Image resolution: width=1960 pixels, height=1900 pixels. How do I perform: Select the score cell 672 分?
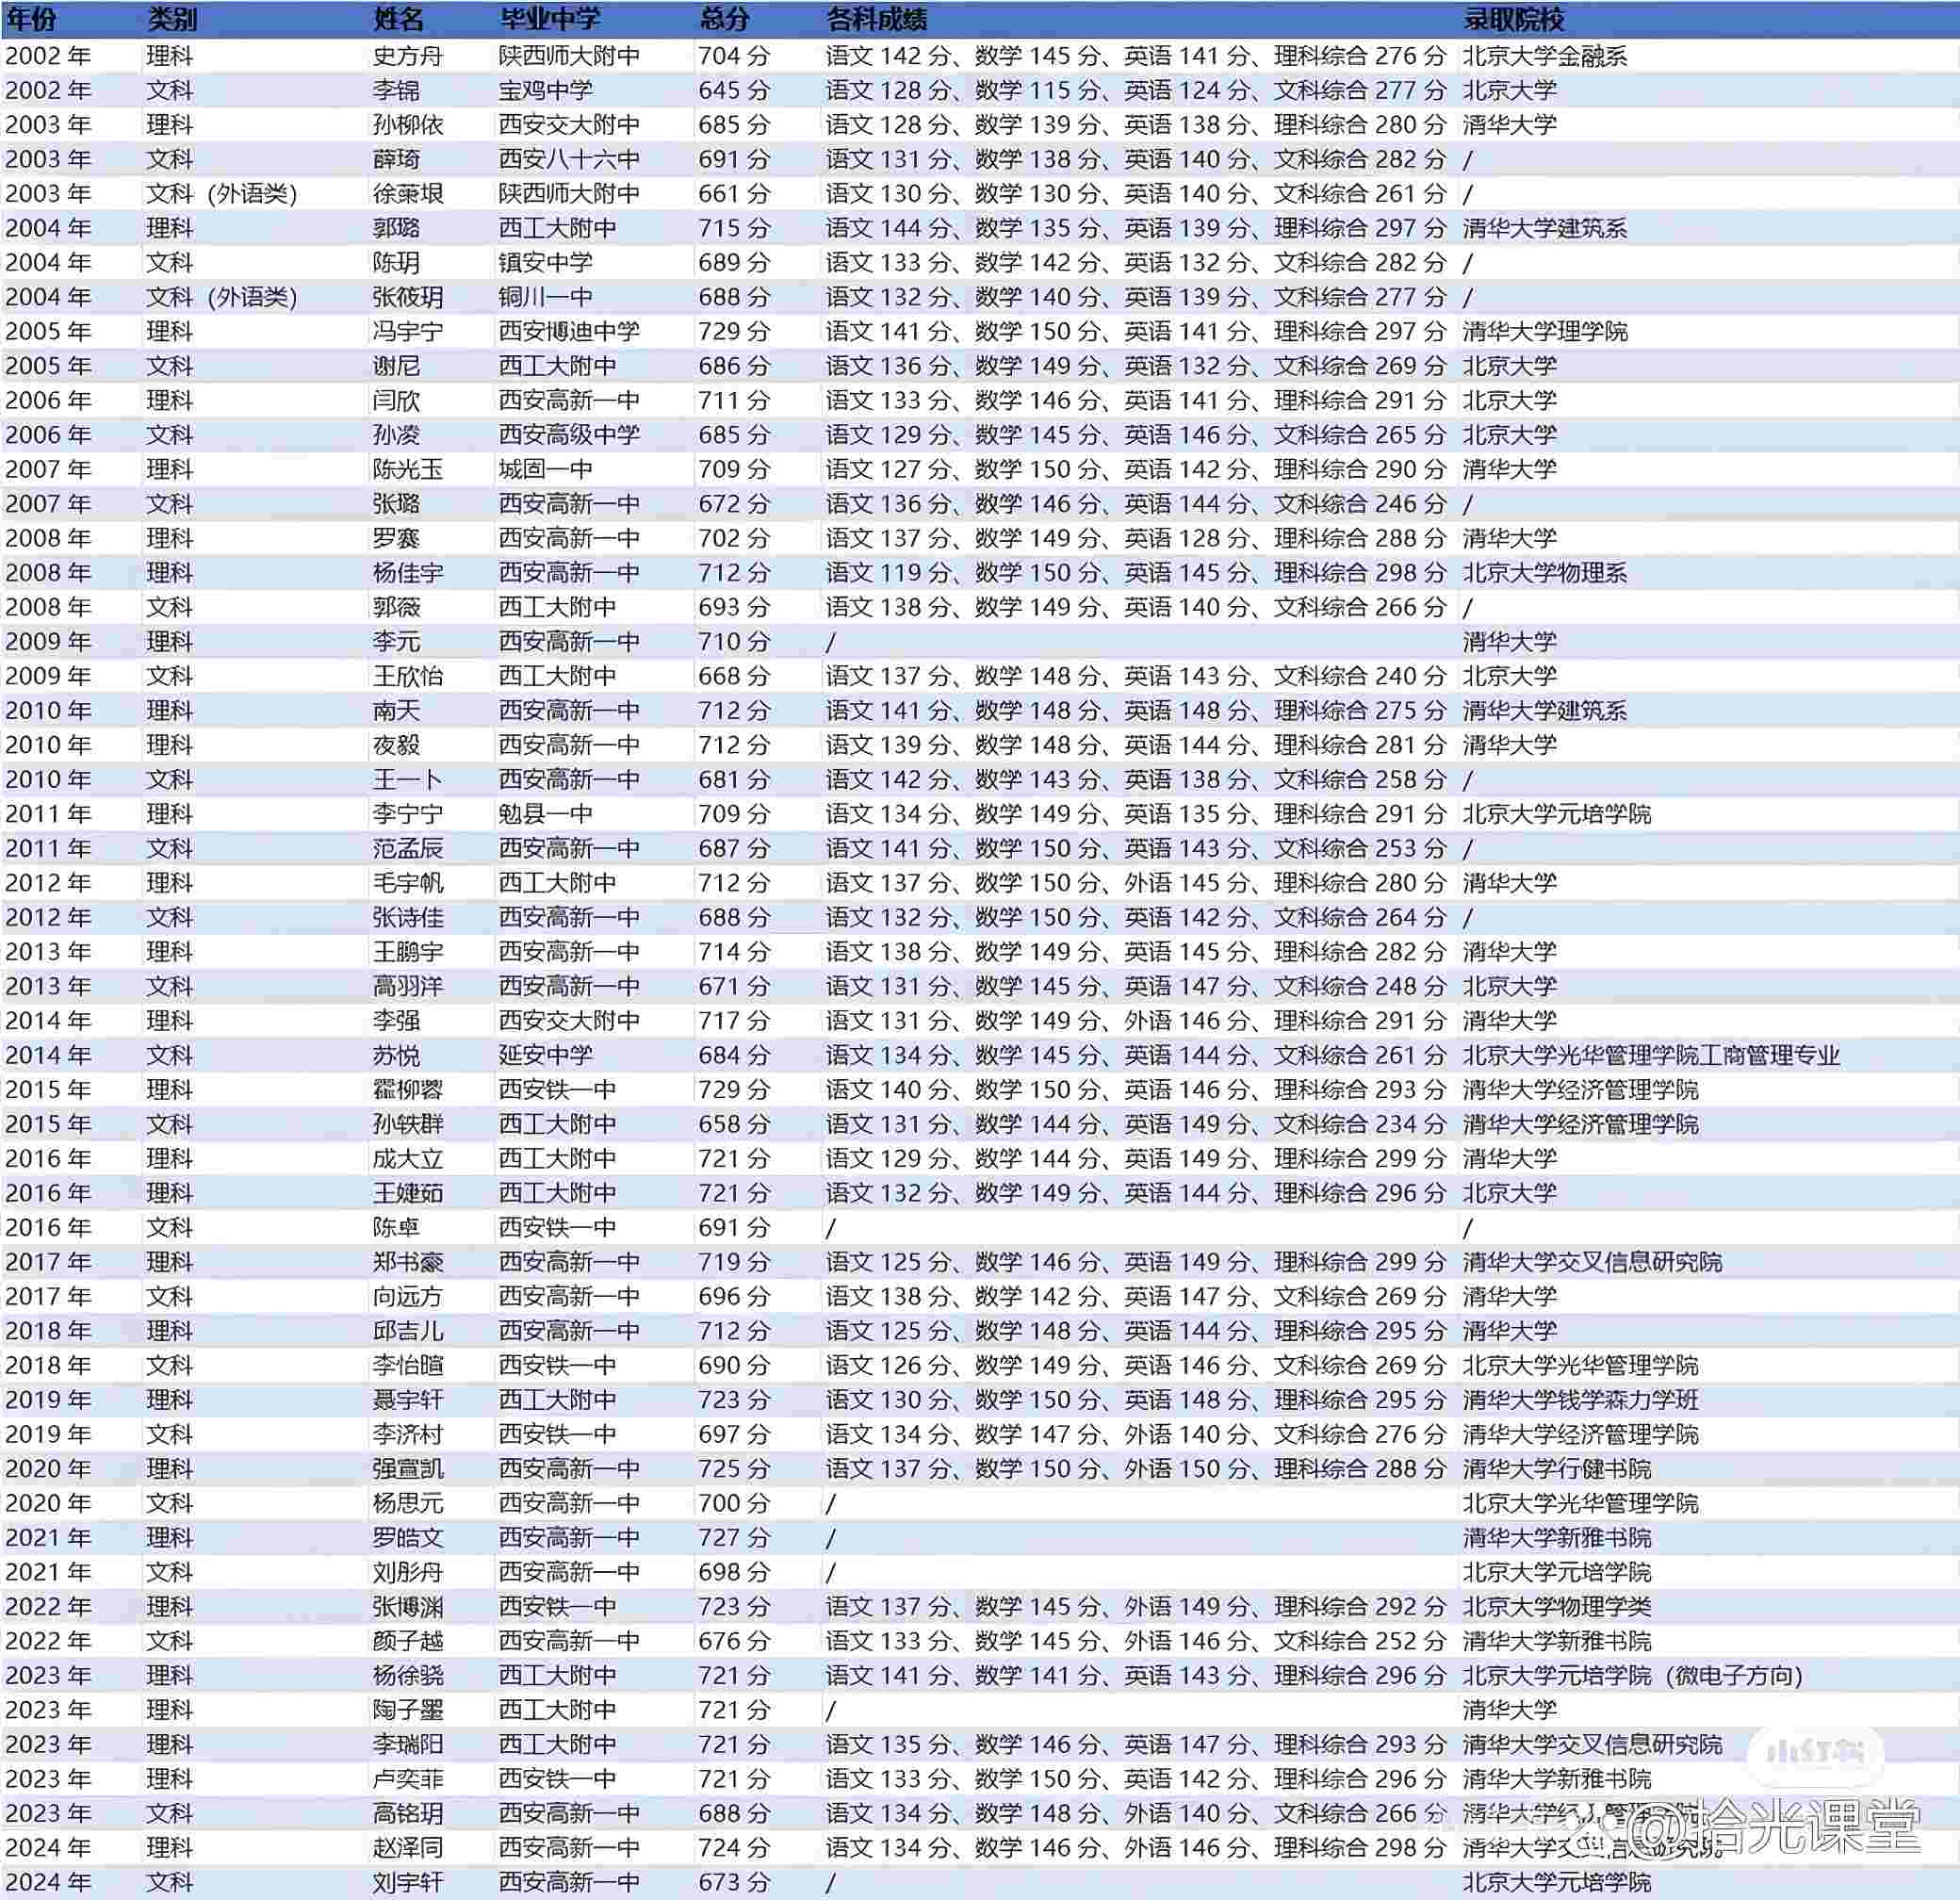(x=734, y=504)
